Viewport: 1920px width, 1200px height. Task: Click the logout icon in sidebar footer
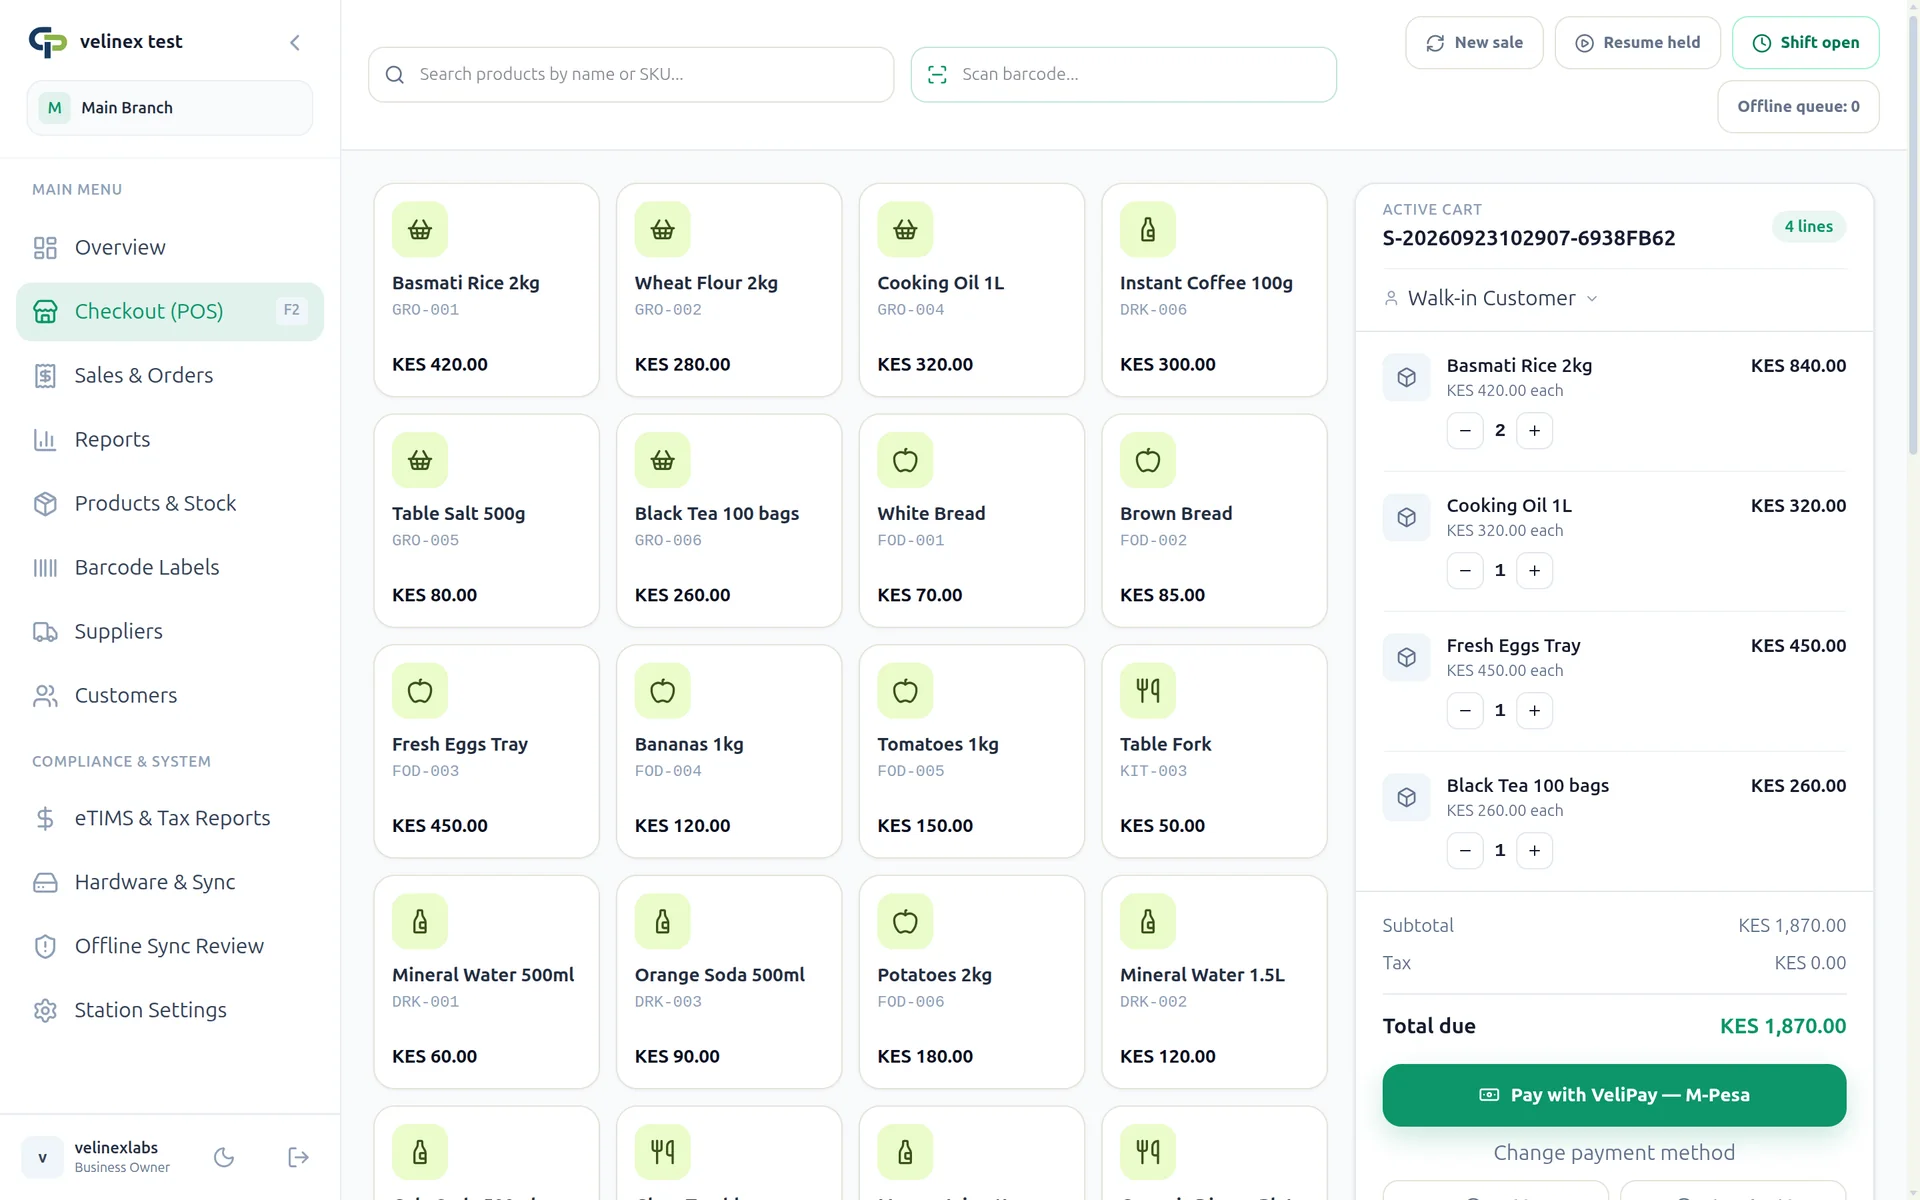click(x=298, y=1157)
